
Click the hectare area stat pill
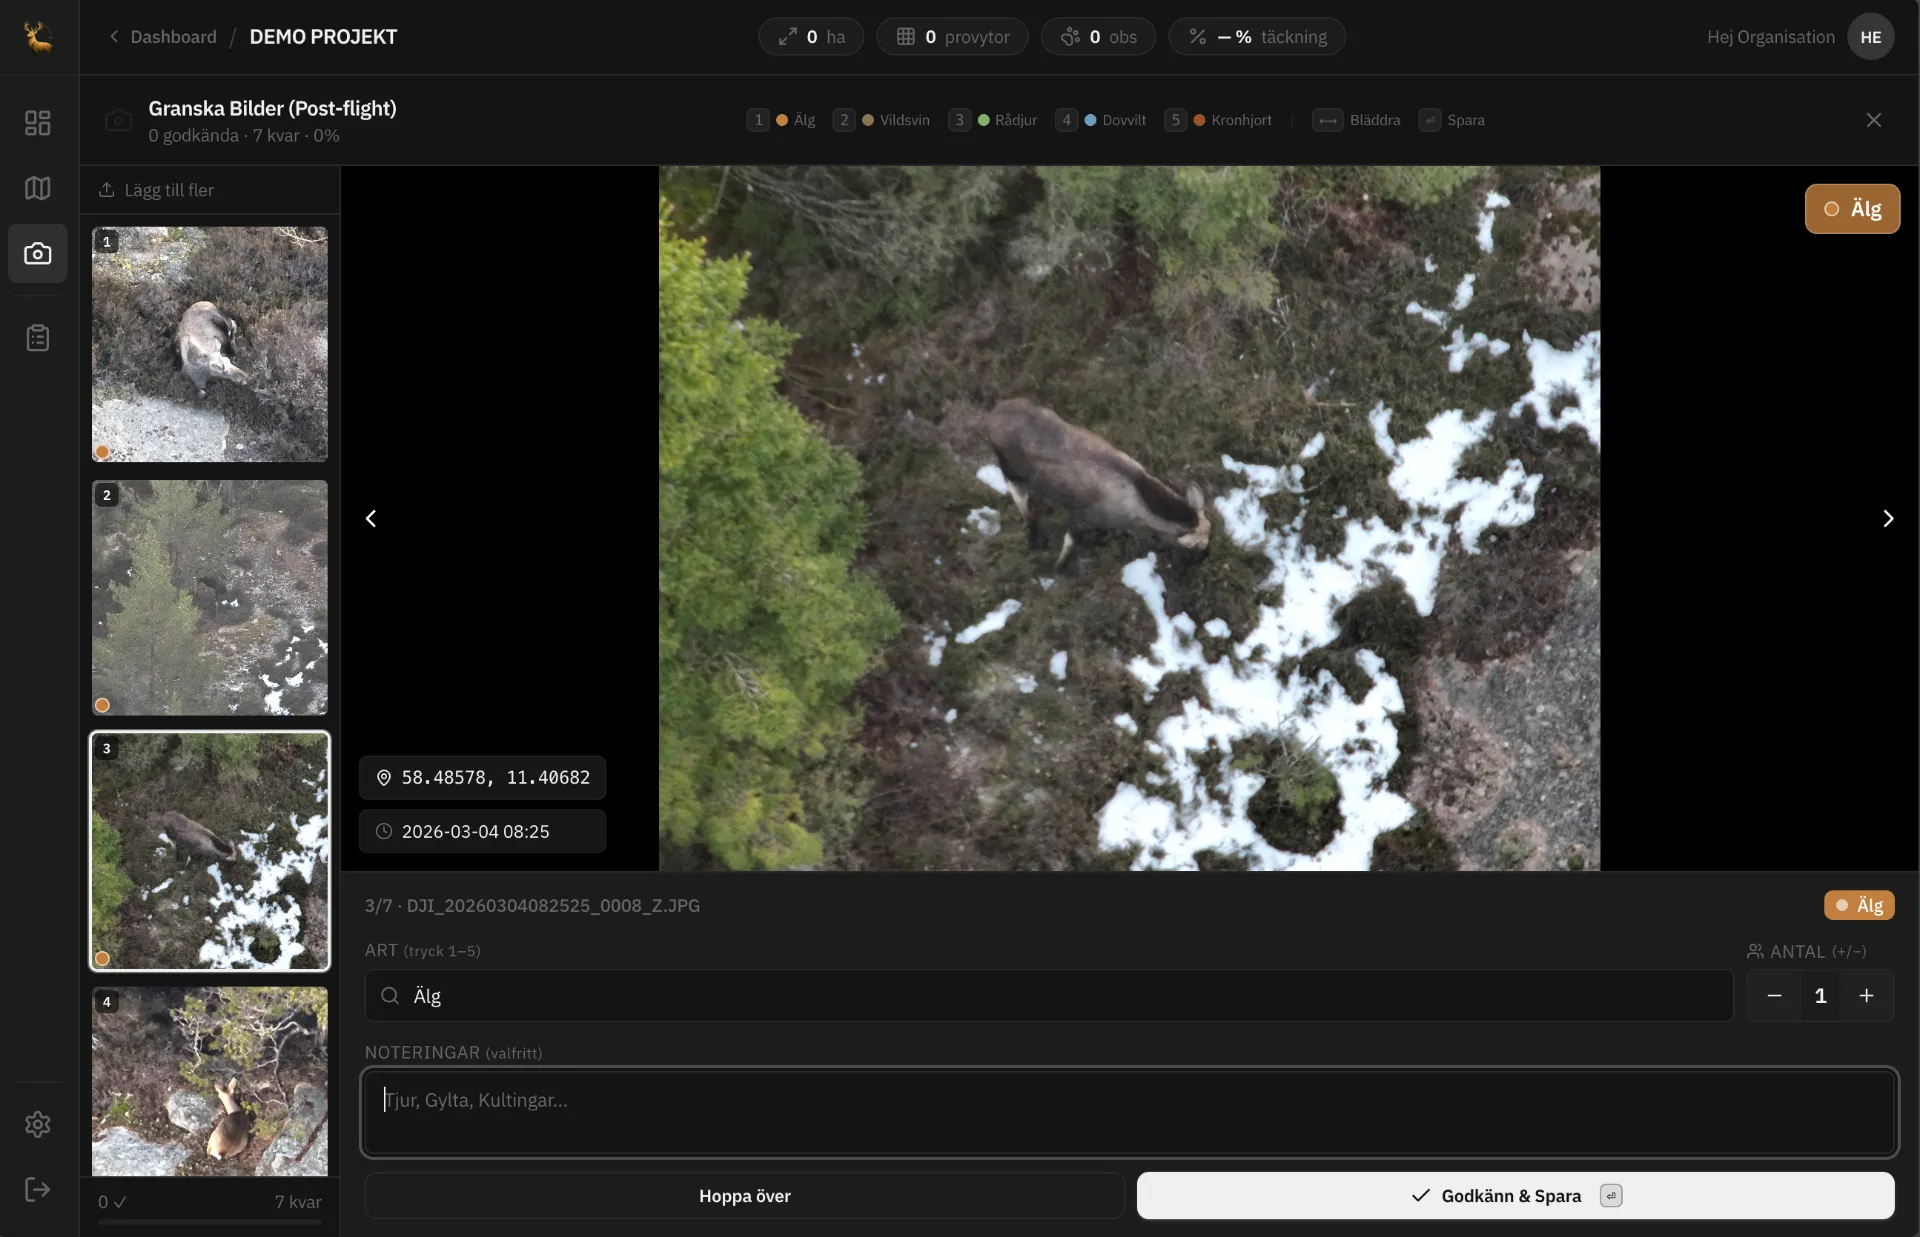(811, 37)
